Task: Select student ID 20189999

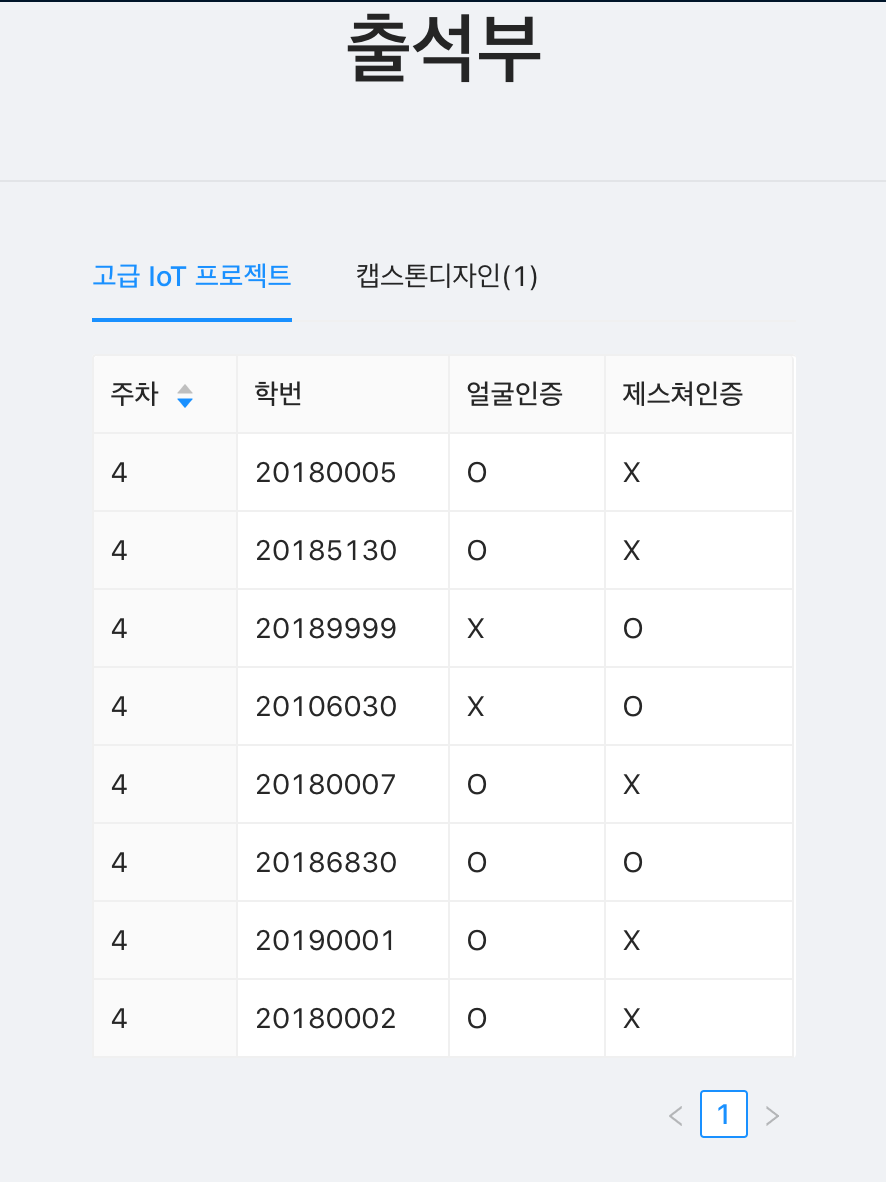Action: [326, 629]
